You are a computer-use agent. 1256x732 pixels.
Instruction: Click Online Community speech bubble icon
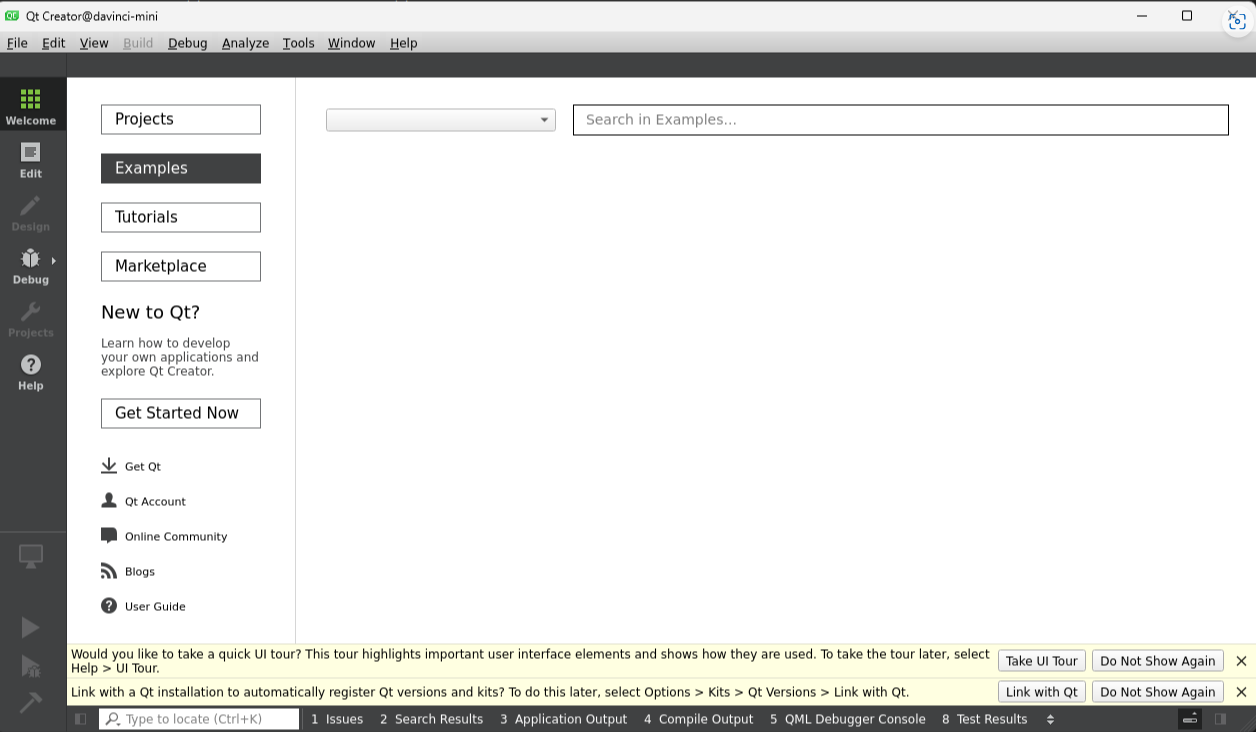(109, 536)
